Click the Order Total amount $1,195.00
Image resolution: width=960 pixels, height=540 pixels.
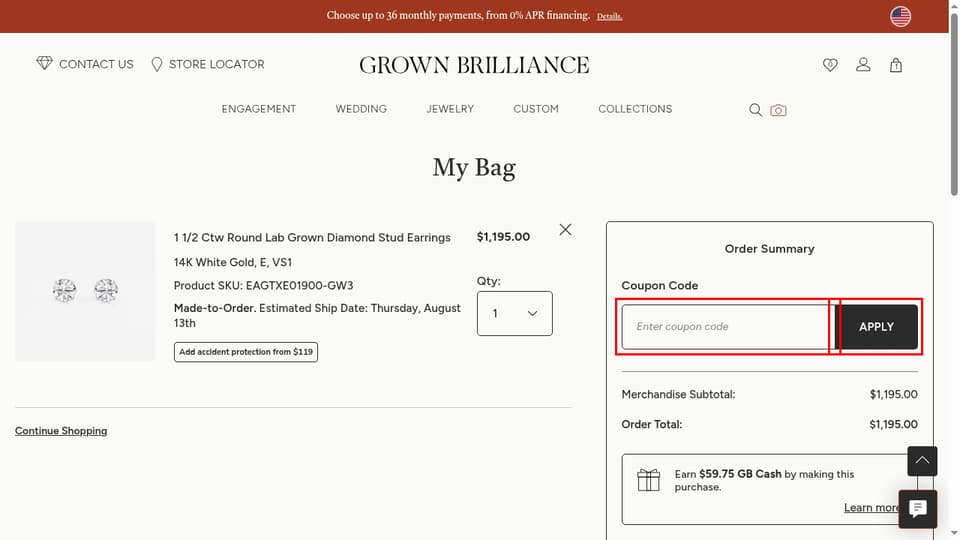[893, 424]
